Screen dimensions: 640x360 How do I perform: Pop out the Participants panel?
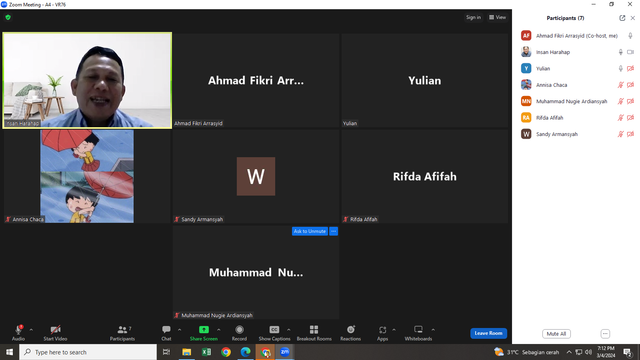coord(622,18)
